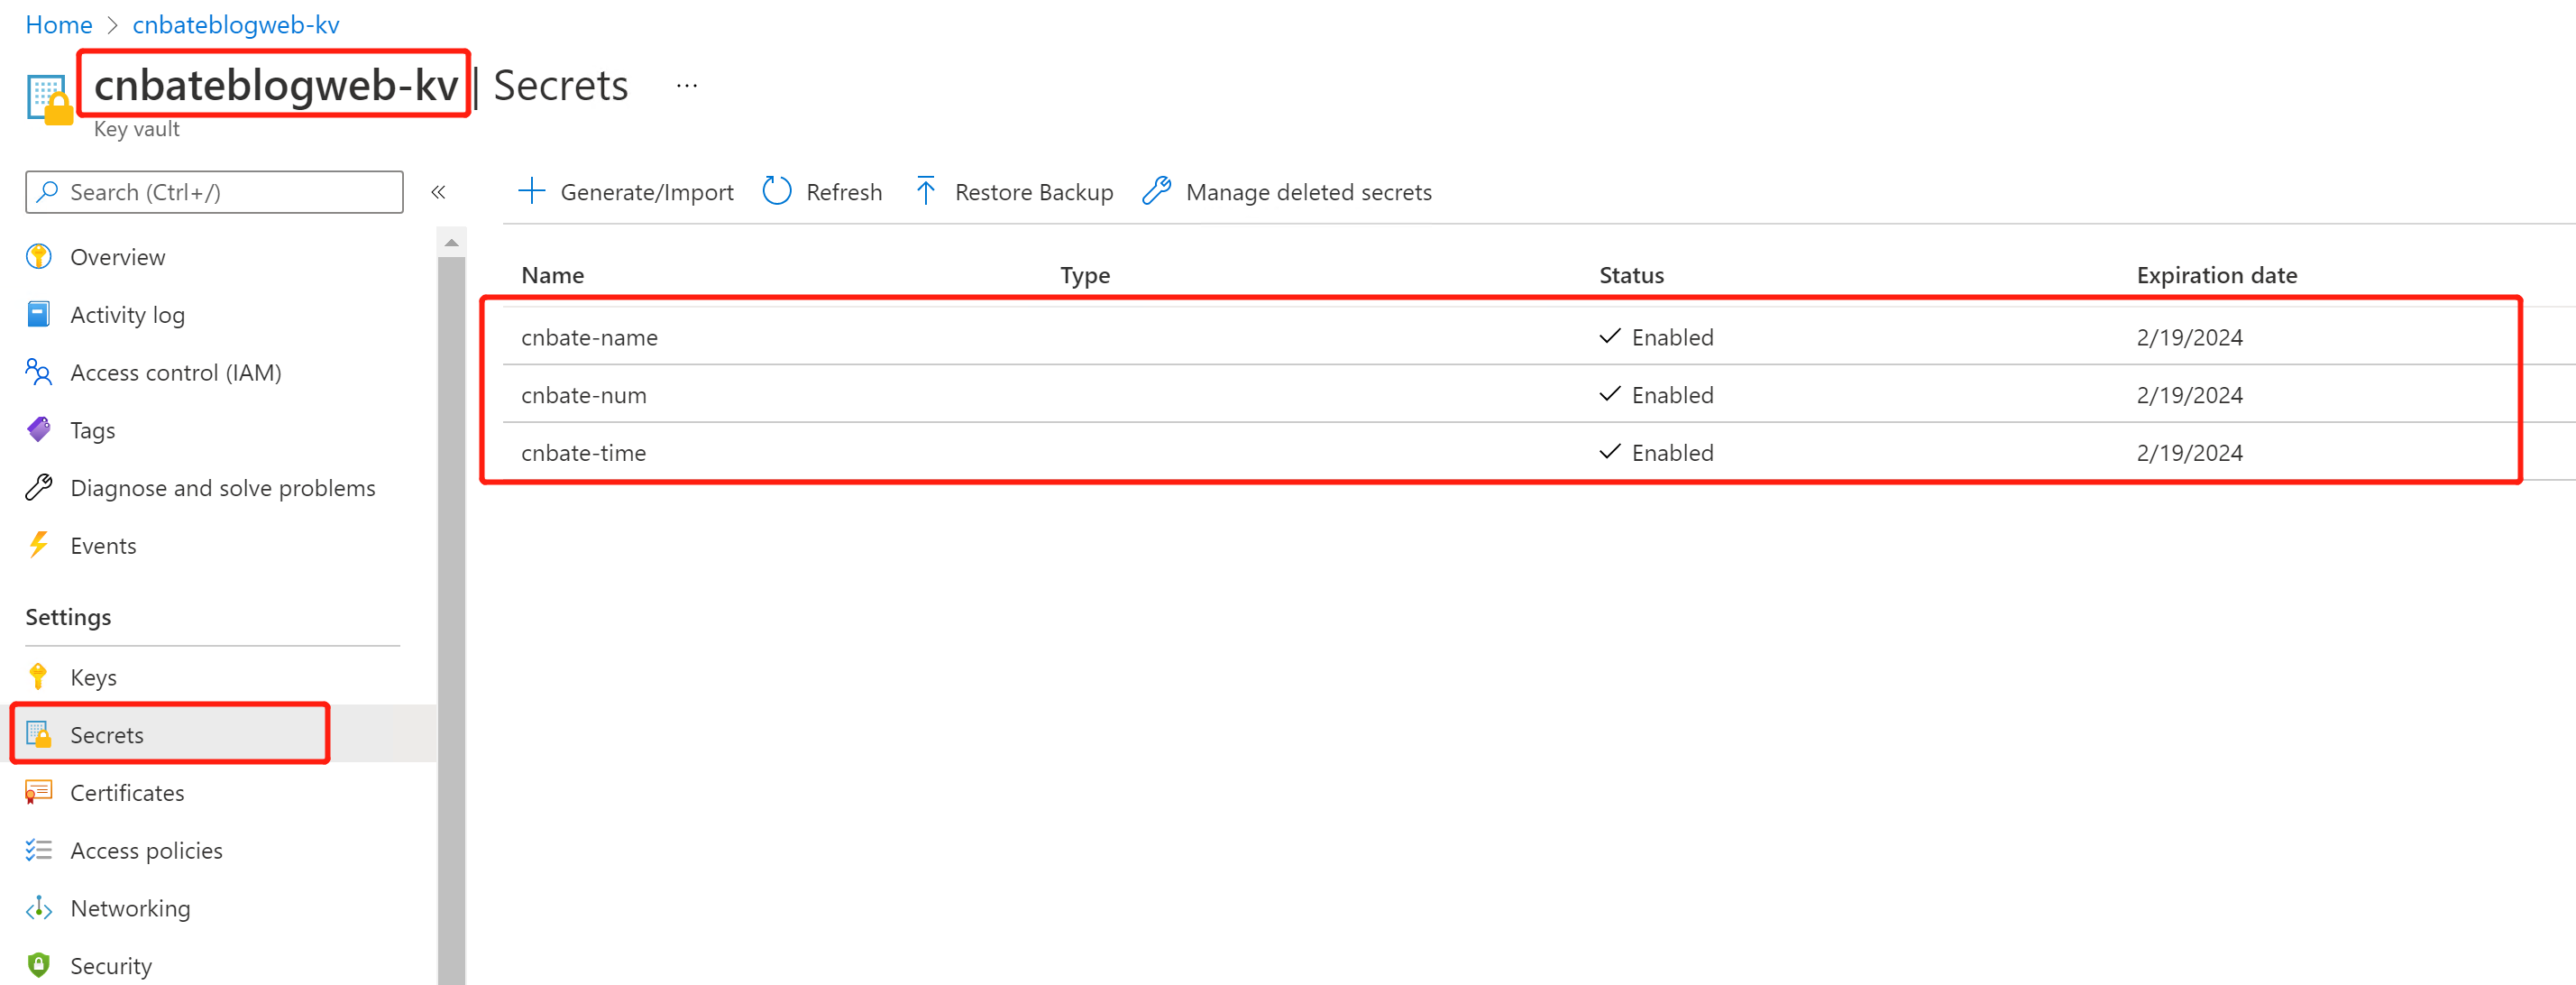Screen dimensions: 2576x985
Task: Open Certificates under Settings
Action: click(x=128, y=793)
